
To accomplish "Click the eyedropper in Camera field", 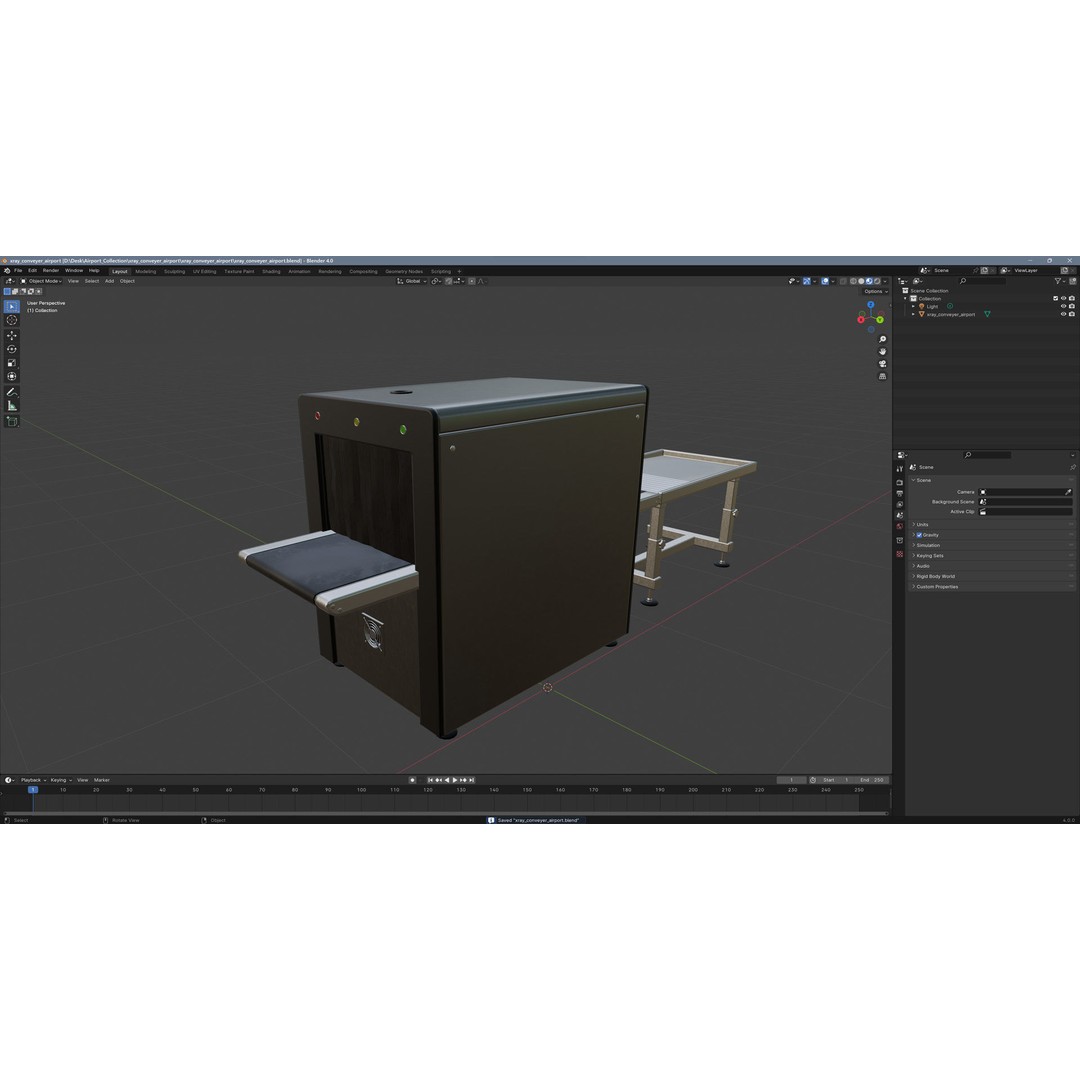I will [1068, 492].
